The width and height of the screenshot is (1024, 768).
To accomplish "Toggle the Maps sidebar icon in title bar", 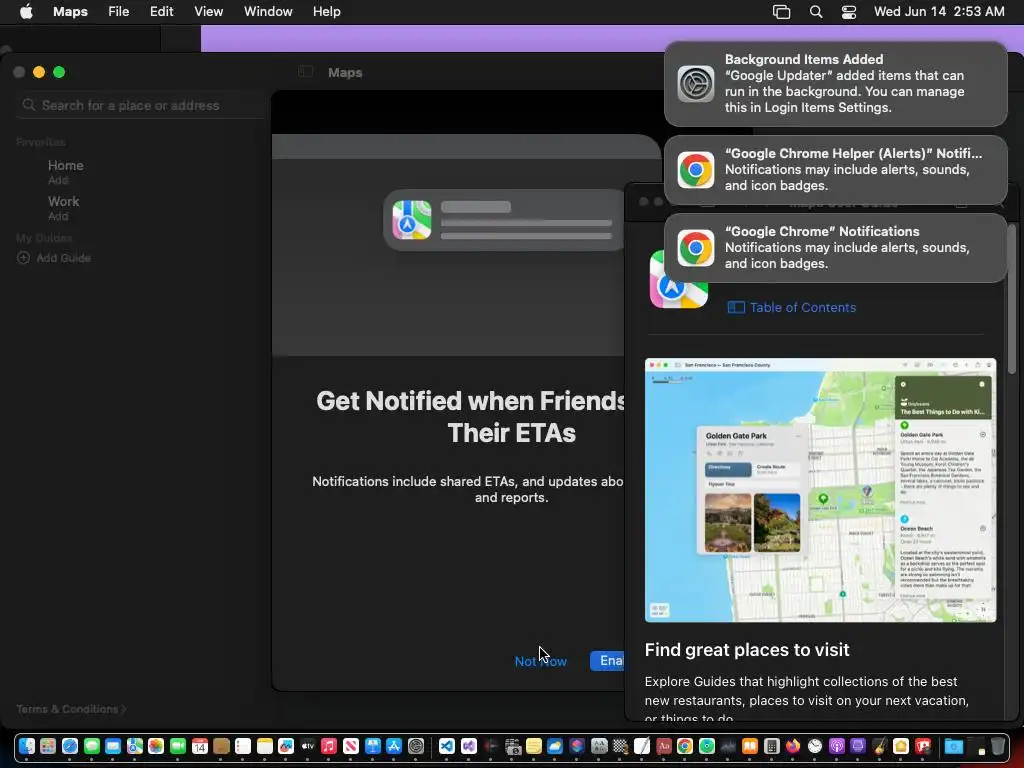I will [x=305, y=72].
